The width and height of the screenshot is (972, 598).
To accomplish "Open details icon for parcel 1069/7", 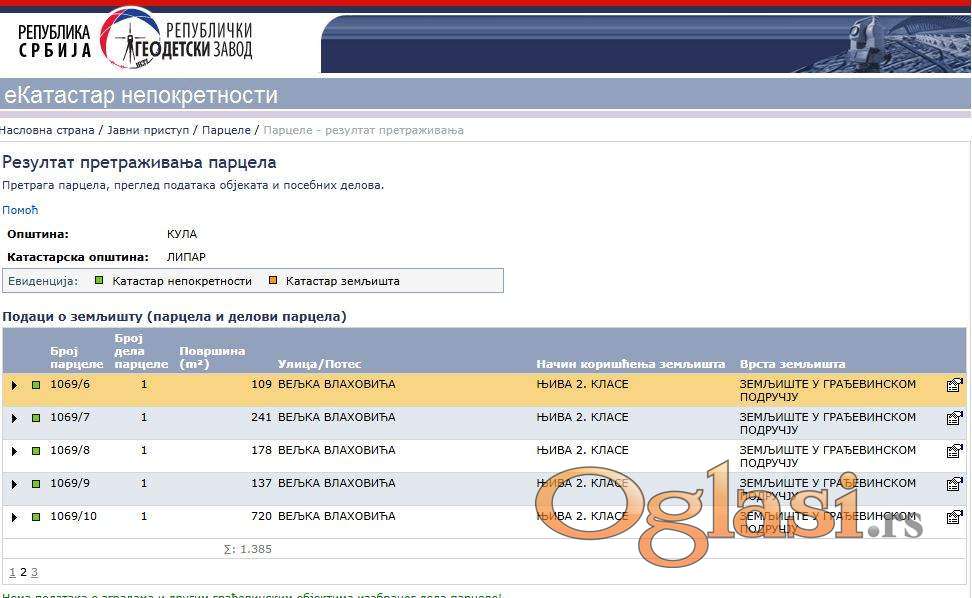I will [954, 418].
